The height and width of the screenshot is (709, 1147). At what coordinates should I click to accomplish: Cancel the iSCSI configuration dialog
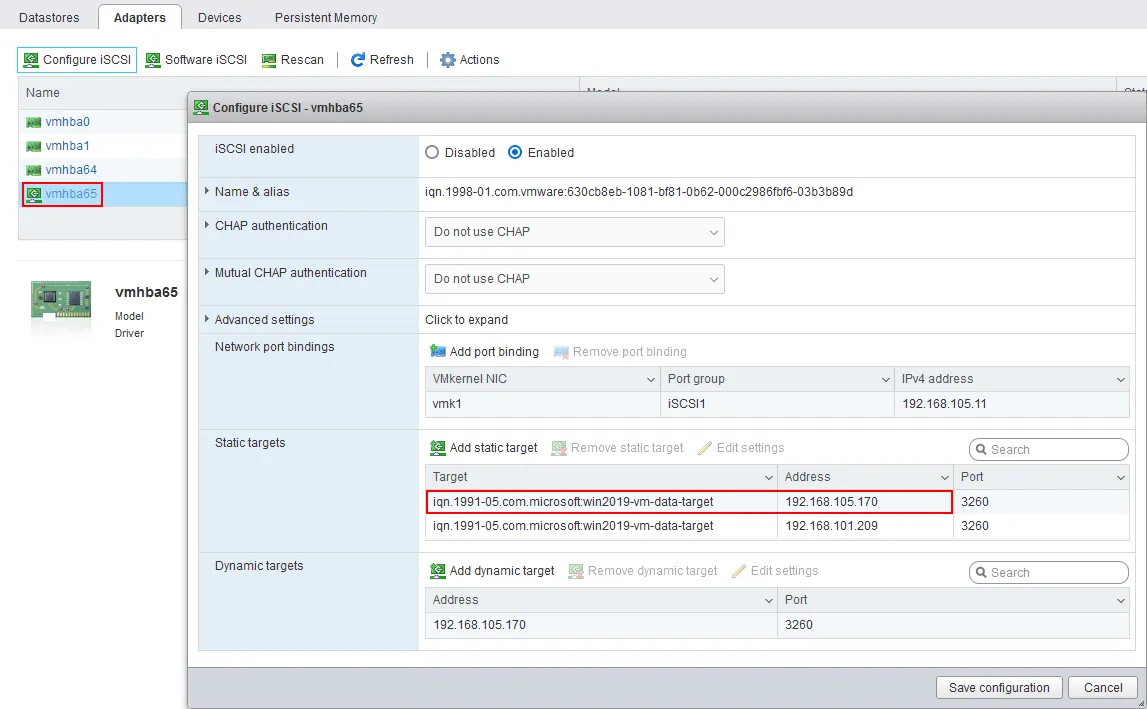pos(1102,687)
